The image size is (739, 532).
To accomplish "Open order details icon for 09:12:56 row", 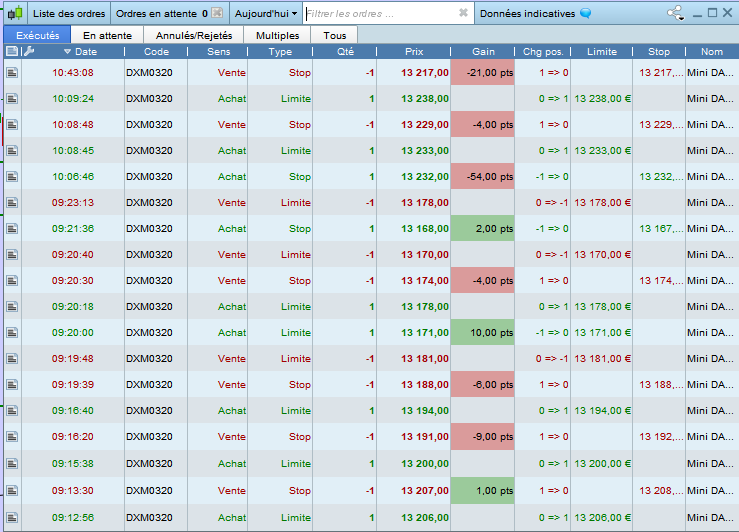I will click(12, 517).
